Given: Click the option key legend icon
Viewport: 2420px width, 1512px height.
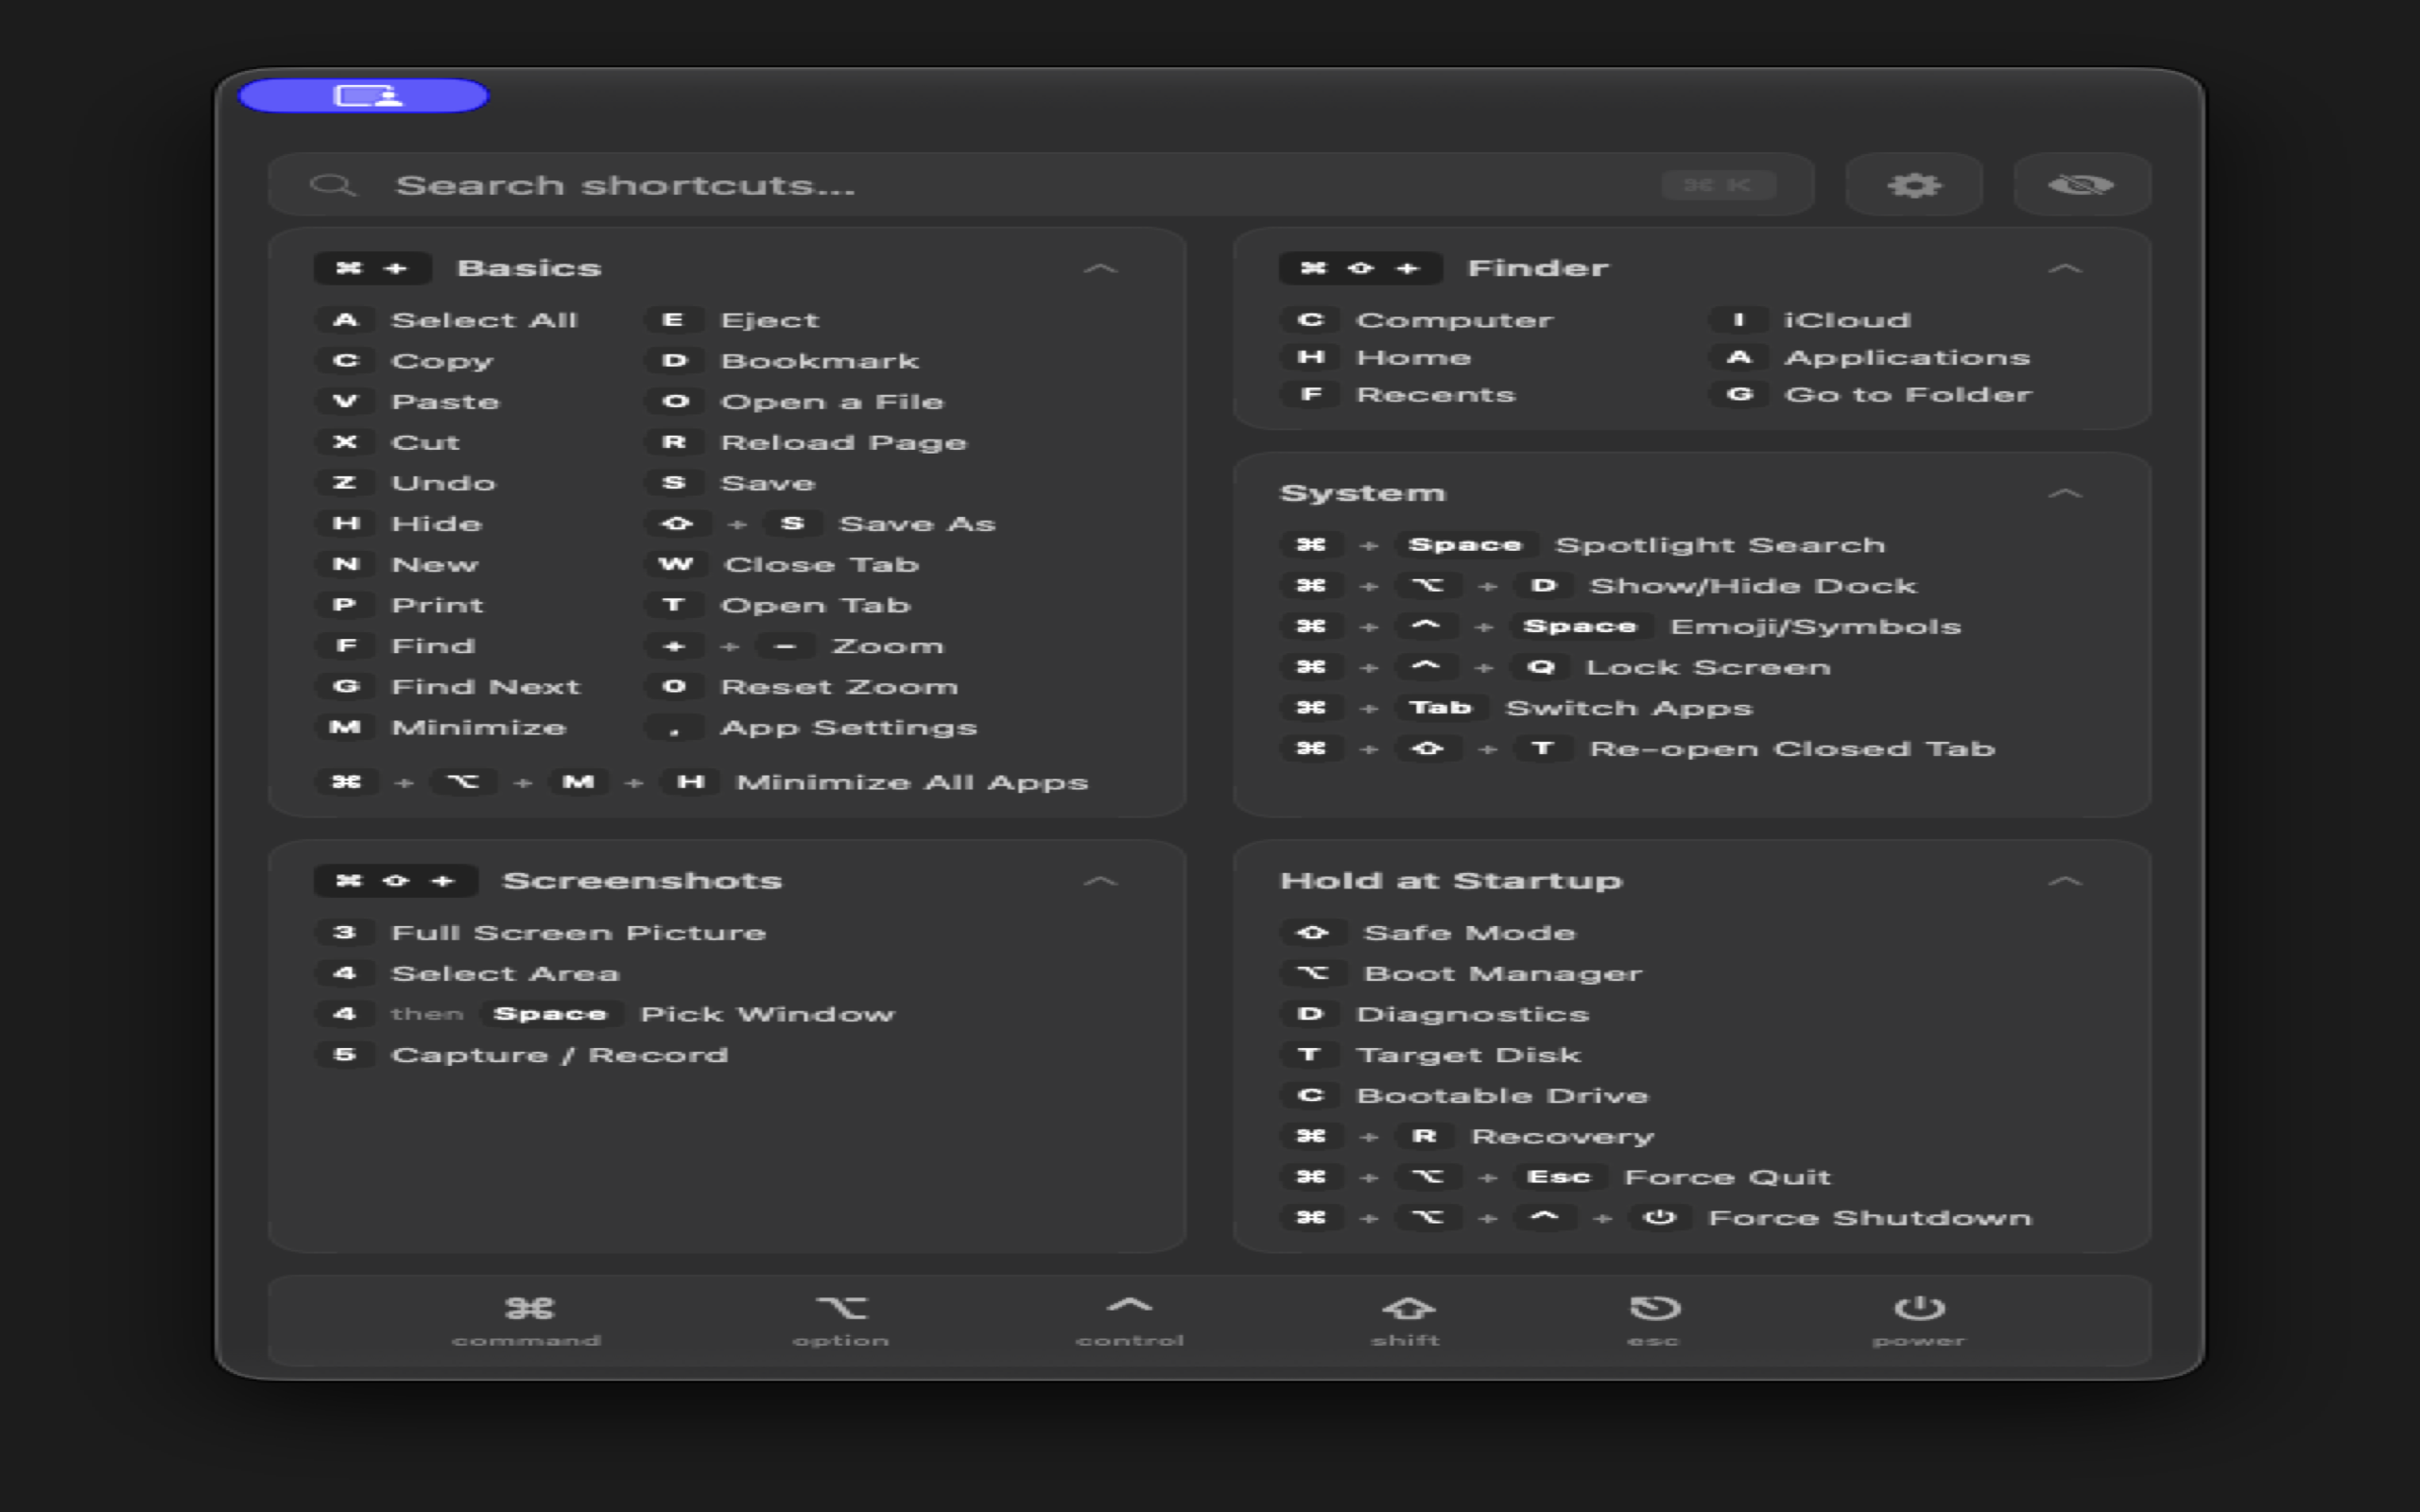Looking at the screenshot, I should (841, 1308).
